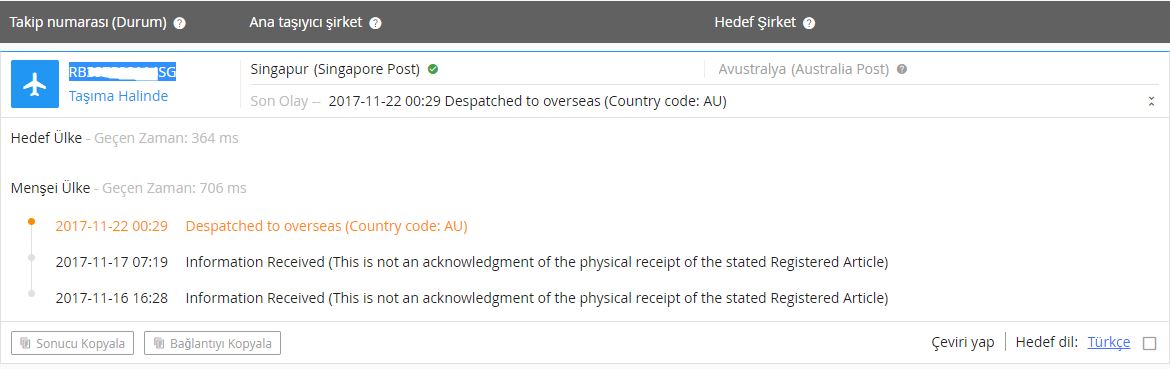Click the Singapur (Singapore Post) carrier name
The image size is (1170, 369).
[x=335, y=69]
